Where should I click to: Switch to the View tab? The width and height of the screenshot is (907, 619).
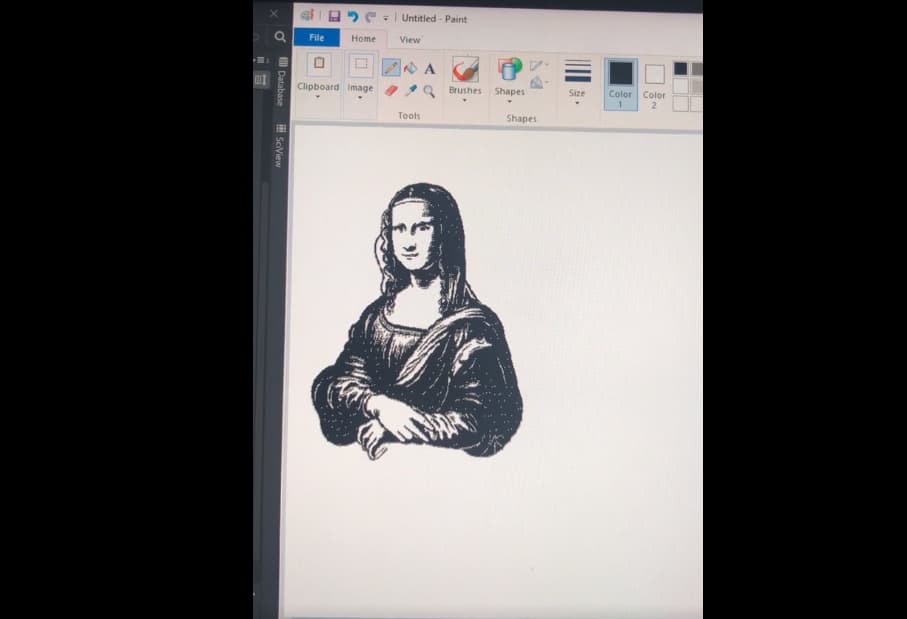409,39
